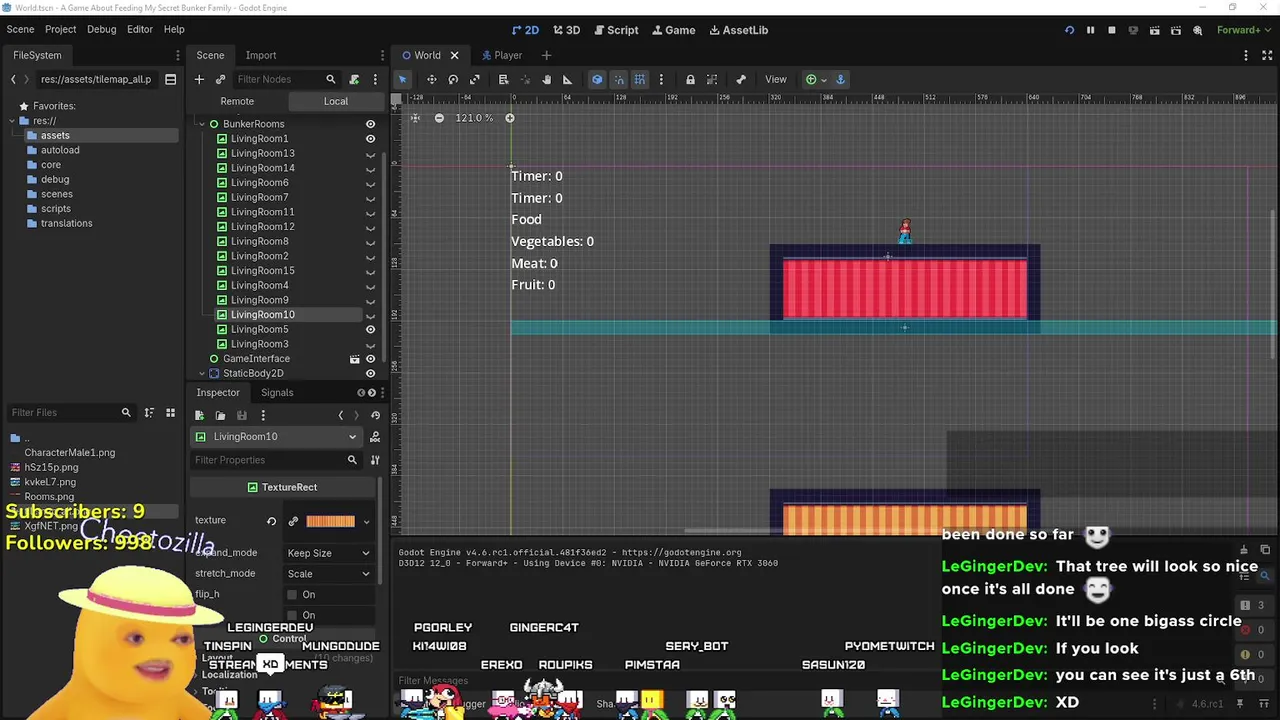Image resolution: width=1280 pixels, height=720 pixels.
Task: Toggle visibility of LivingRoom10 node
Action: [370, 315]
